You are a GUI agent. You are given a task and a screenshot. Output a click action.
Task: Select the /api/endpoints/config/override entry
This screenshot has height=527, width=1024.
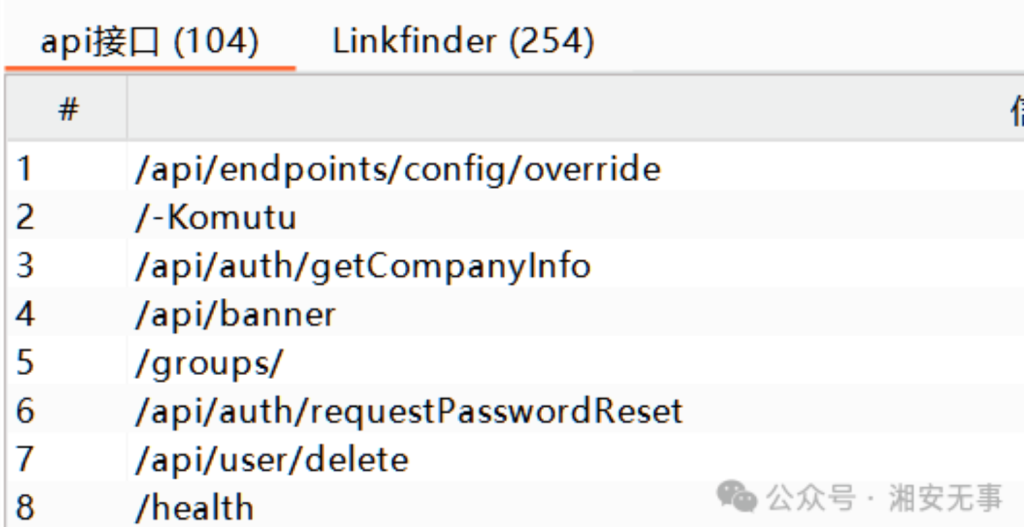(397, 168)
